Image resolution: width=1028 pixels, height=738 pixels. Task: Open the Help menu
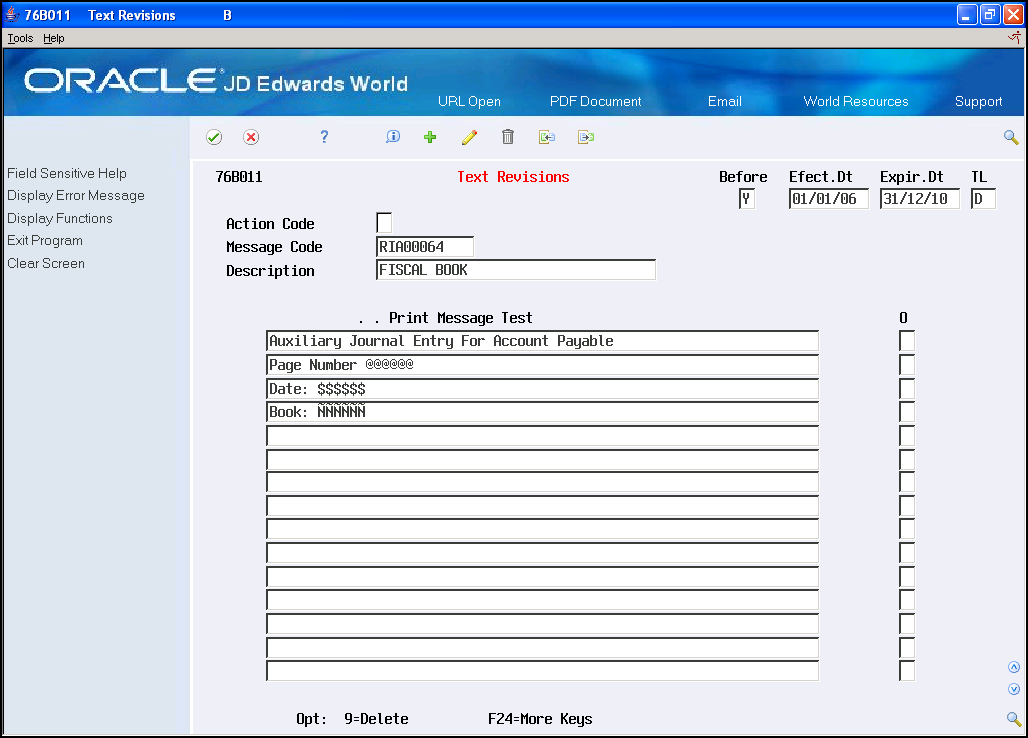pos(54,38)
